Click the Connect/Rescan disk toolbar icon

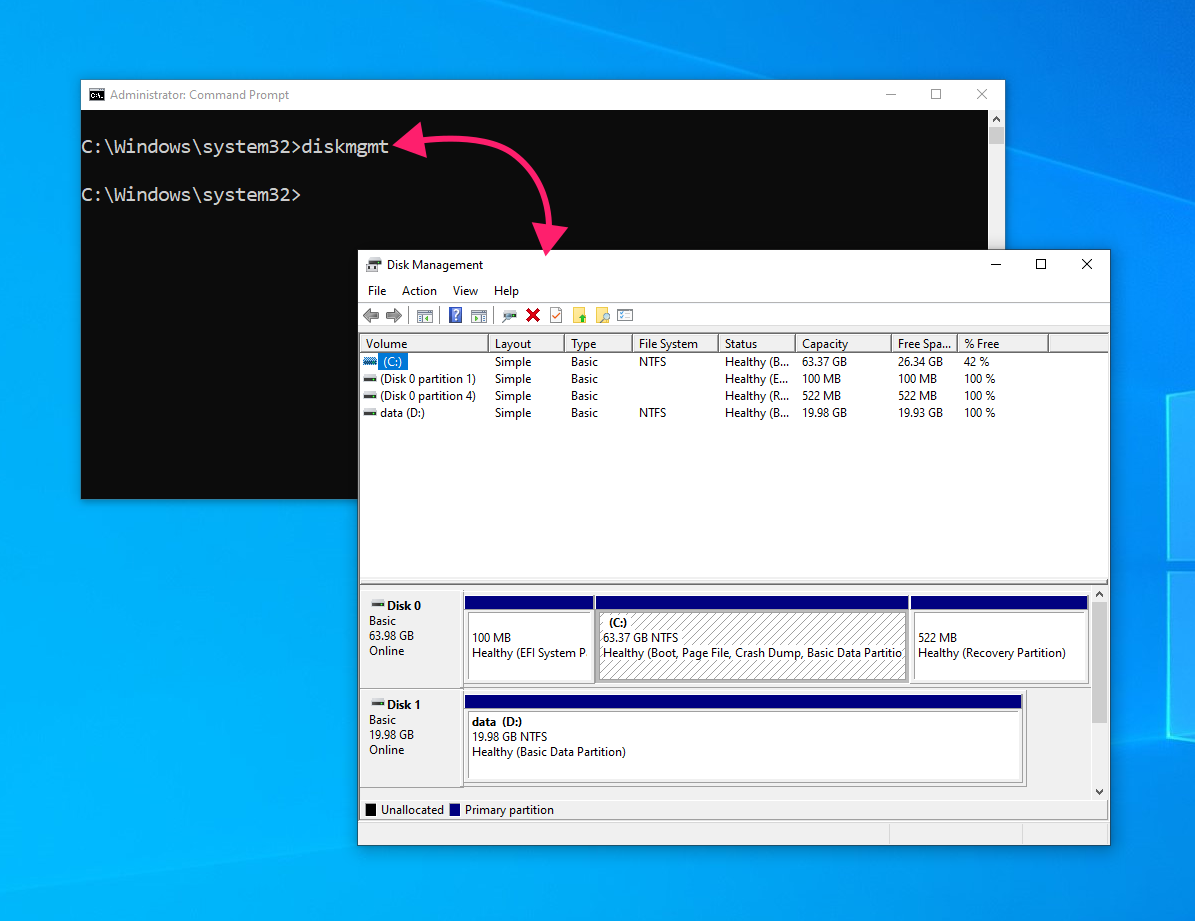pyautogui.click(x=509, y=316)
